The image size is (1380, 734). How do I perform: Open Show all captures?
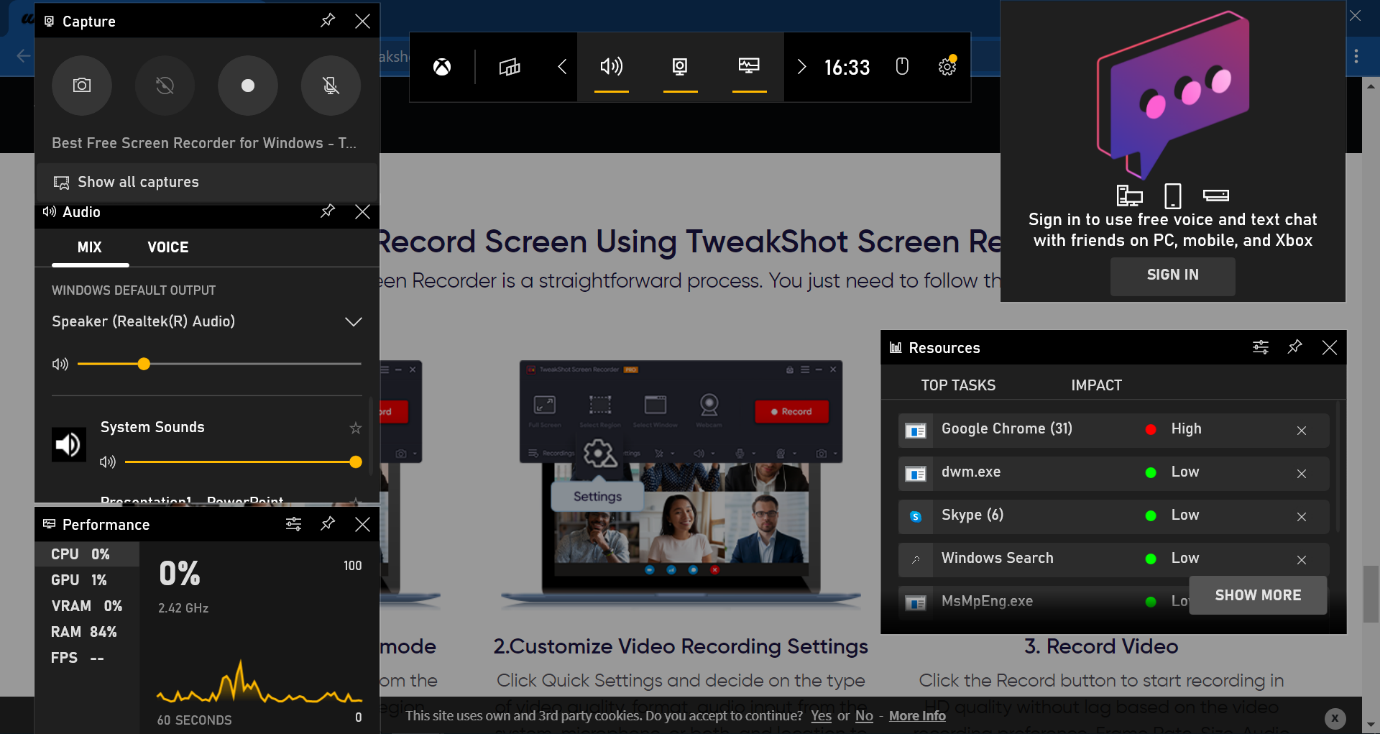coord(207,182)
